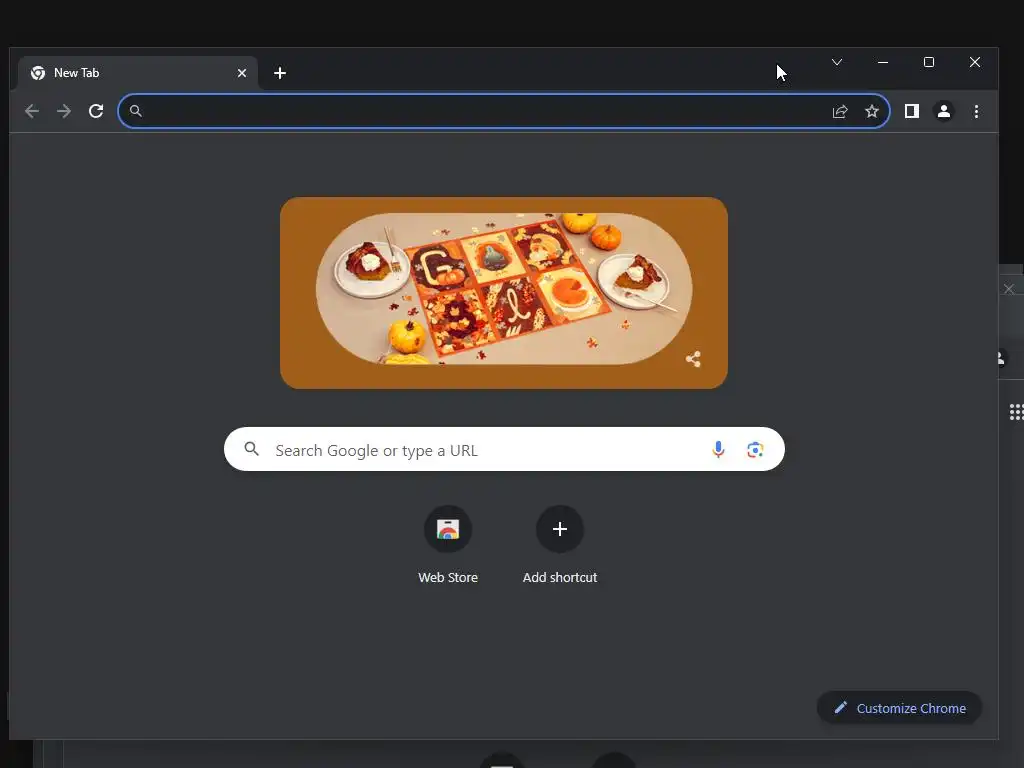Click the magnifier in the Google search box

(x=251, y=449)
